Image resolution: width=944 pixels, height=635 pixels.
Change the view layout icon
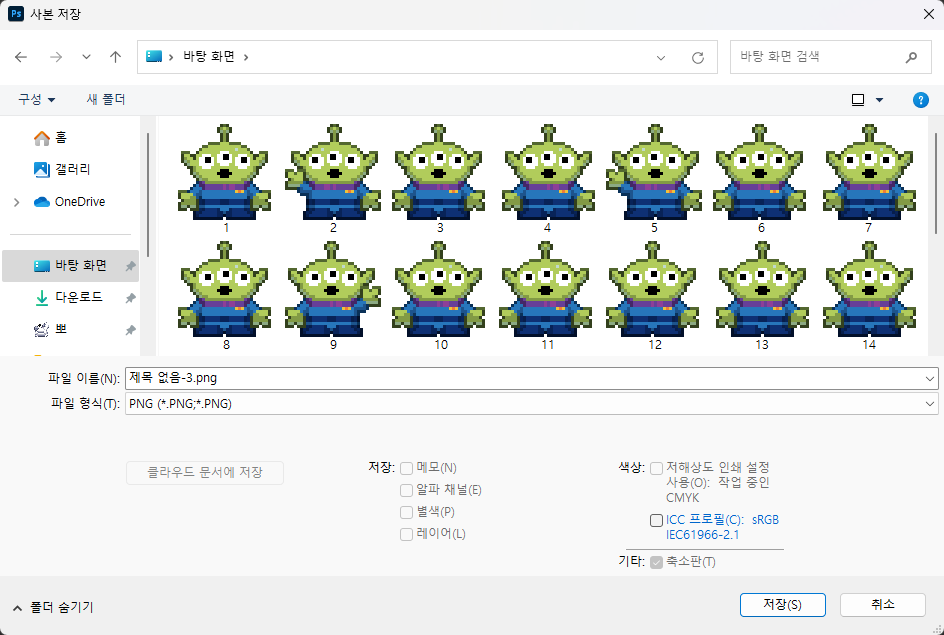coord(858,100)
